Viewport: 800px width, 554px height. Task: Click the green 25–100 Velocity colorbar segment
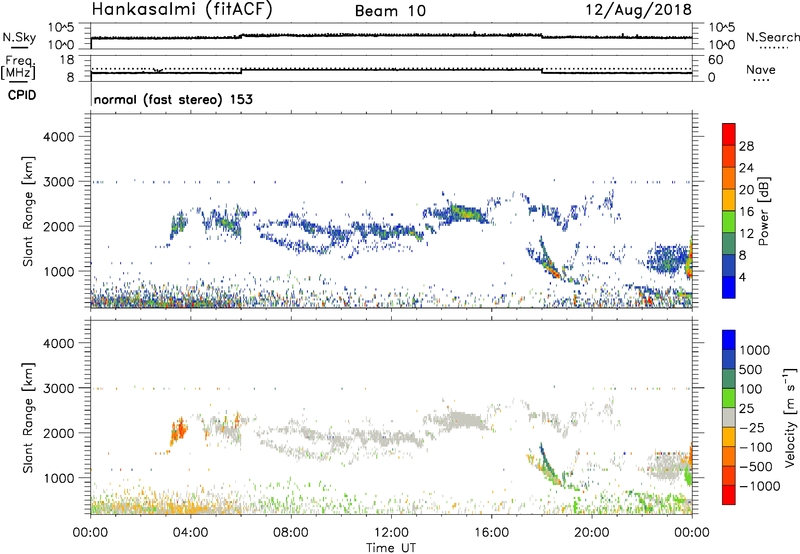729,398
